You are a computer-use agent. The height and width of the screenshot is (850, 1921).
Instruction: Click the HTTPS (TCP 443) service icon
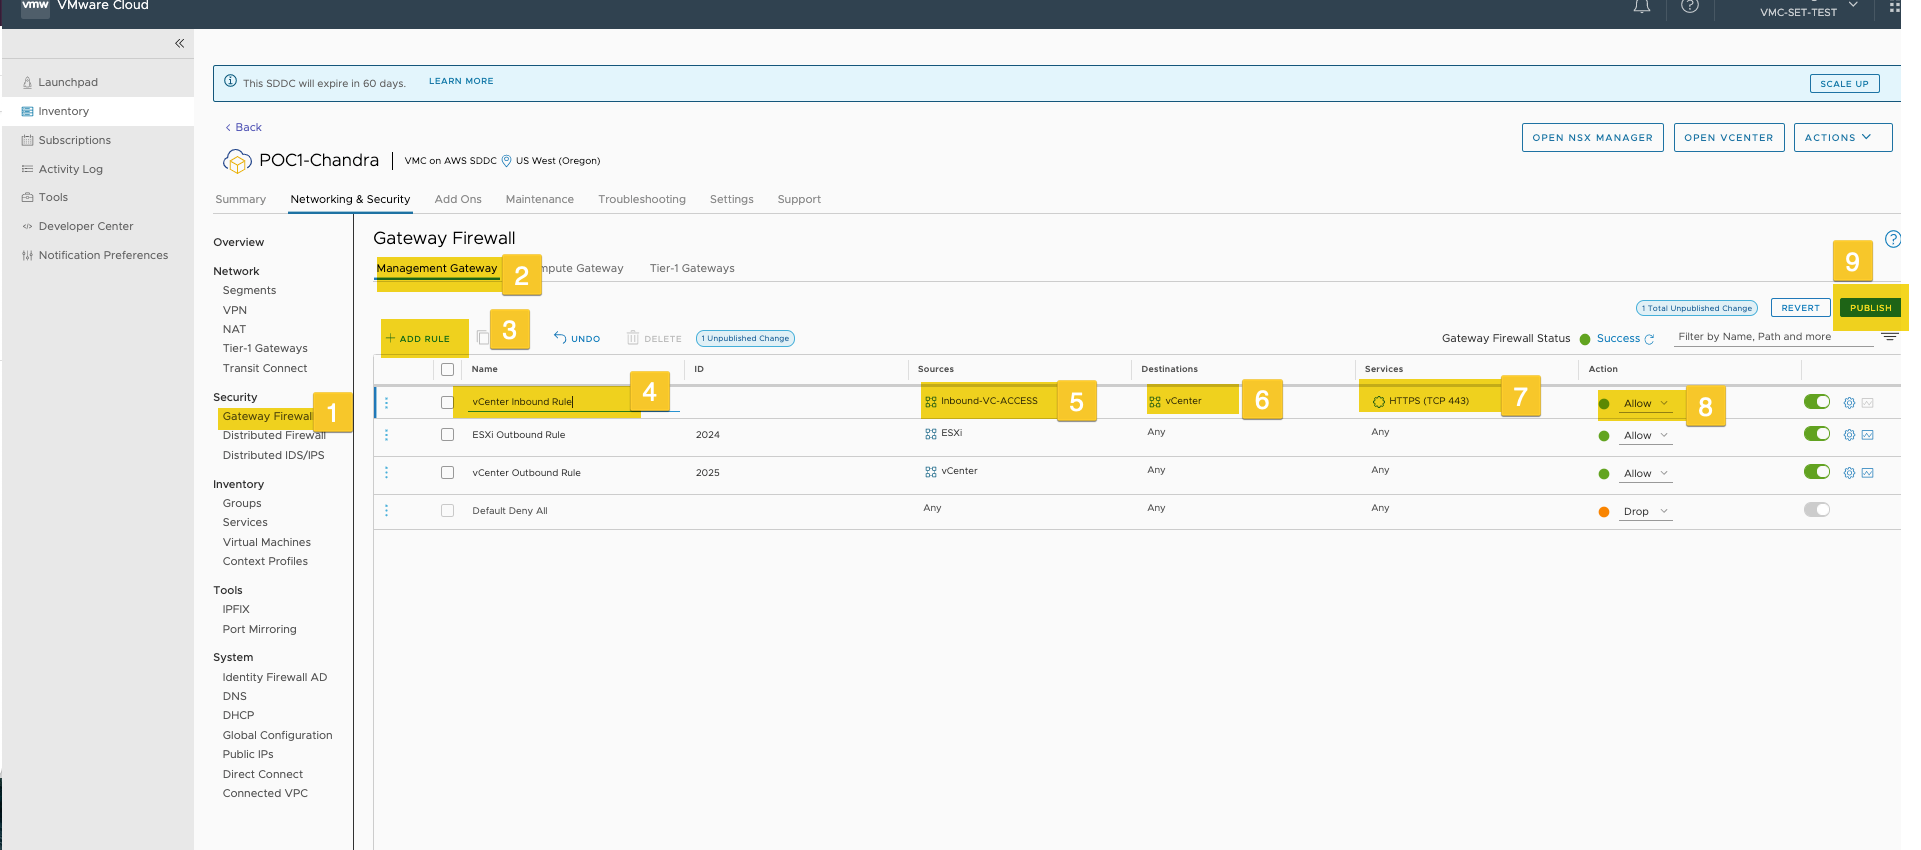(1379, 401)
